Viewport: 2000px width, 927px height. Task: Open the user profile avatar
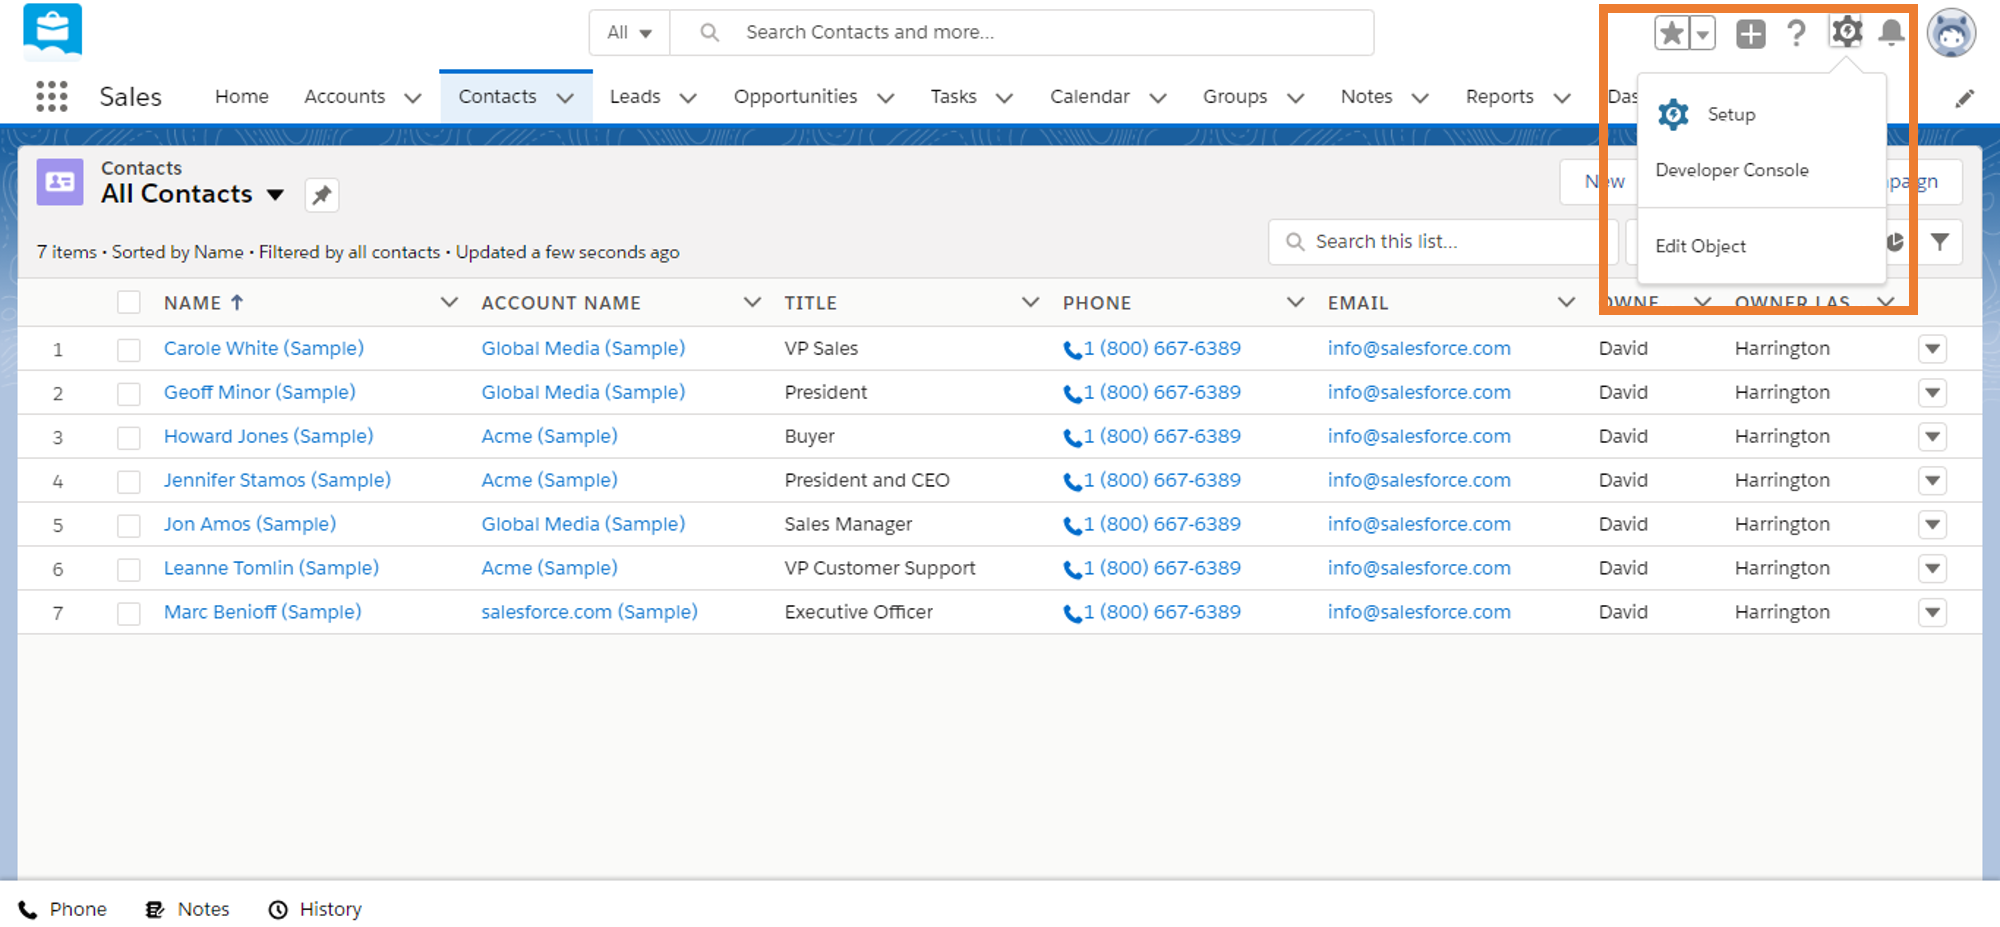tap(1952, 33)
